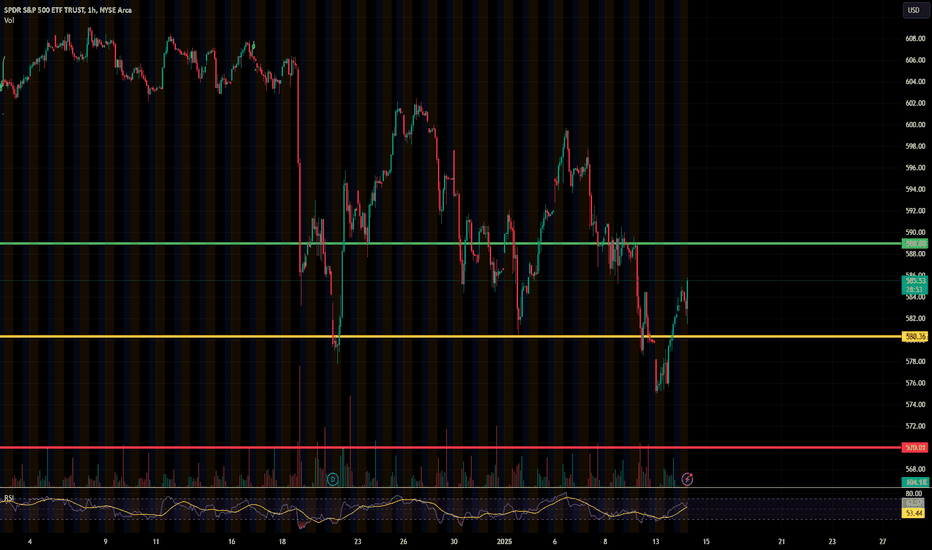Image resolution: width=932 pixels, height=550 pixels.
Task: Select the green horizontal line at 589
Action: pyautogui.click(x=451, y=243)
